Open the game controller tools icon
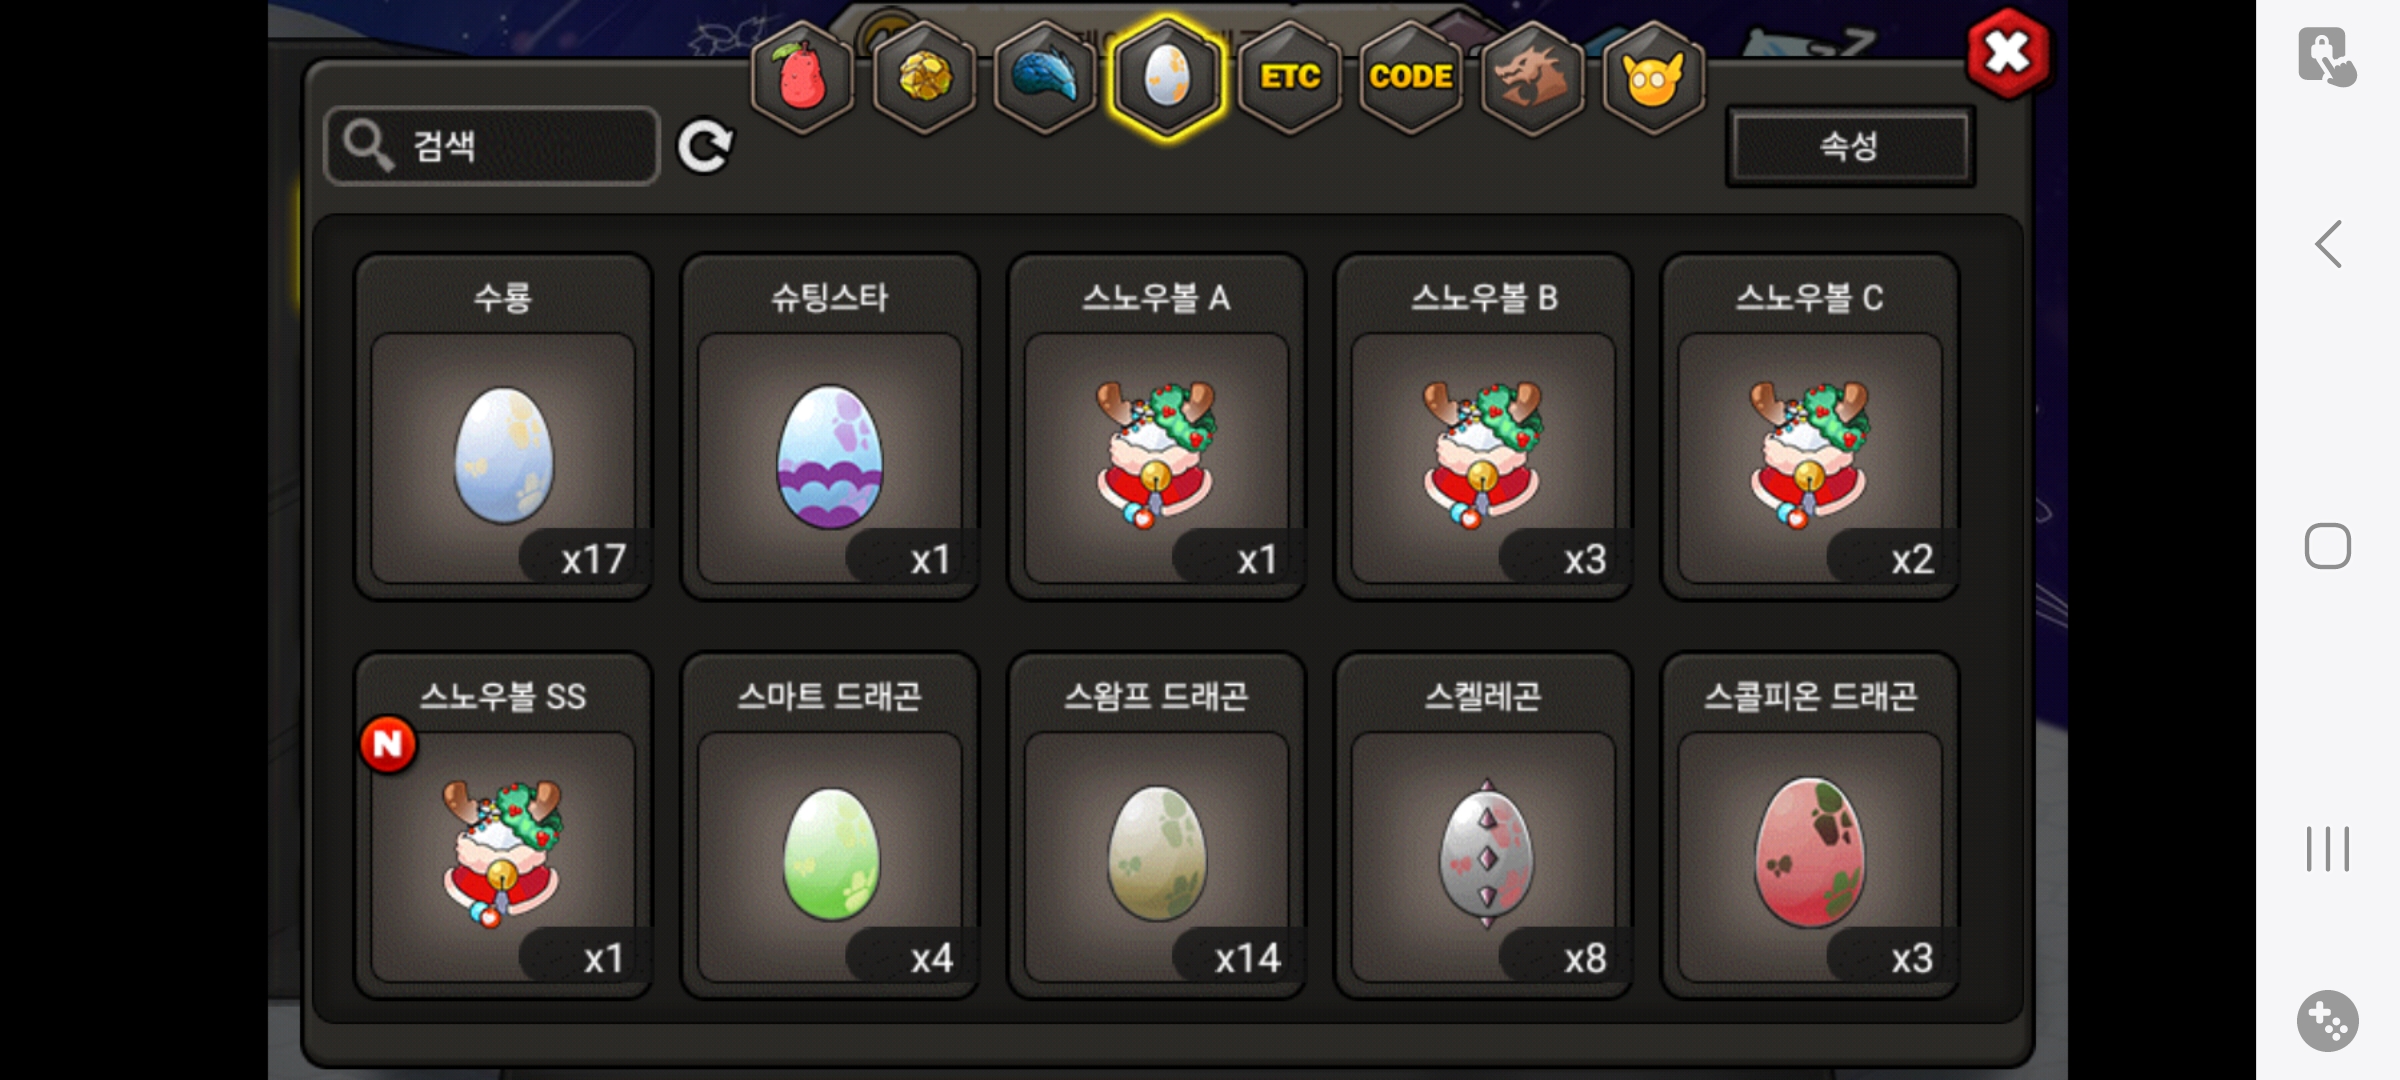 click(2328, 1021)
